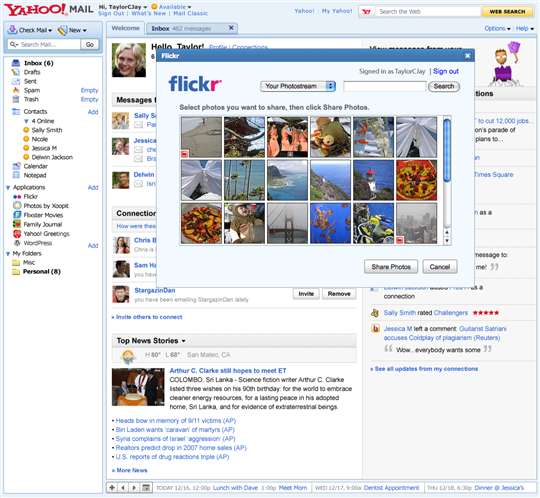Open the Misc folder icon
Image resolution: width=540 pixels, height=498 pixels.
coord(16,262)
